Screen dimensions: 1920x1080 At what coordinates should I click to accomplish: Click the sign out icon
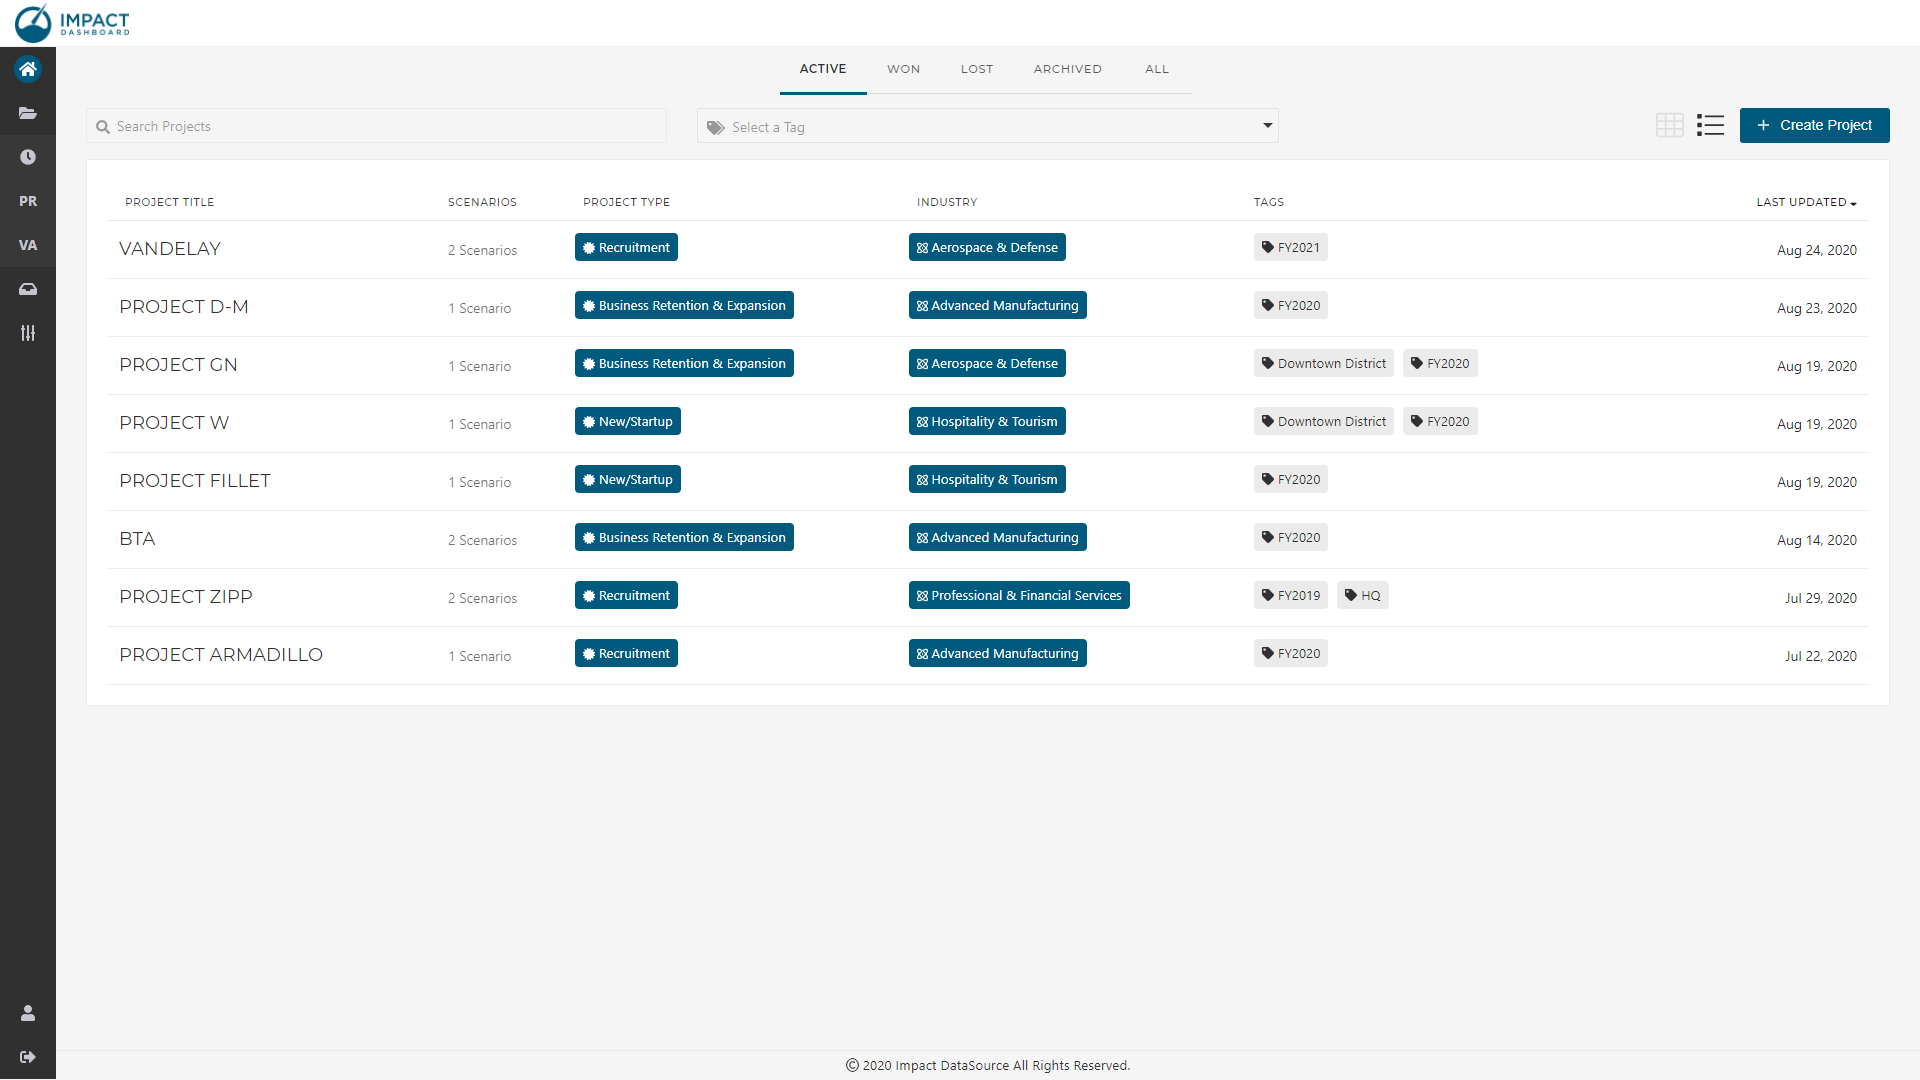pos(28,1057)
